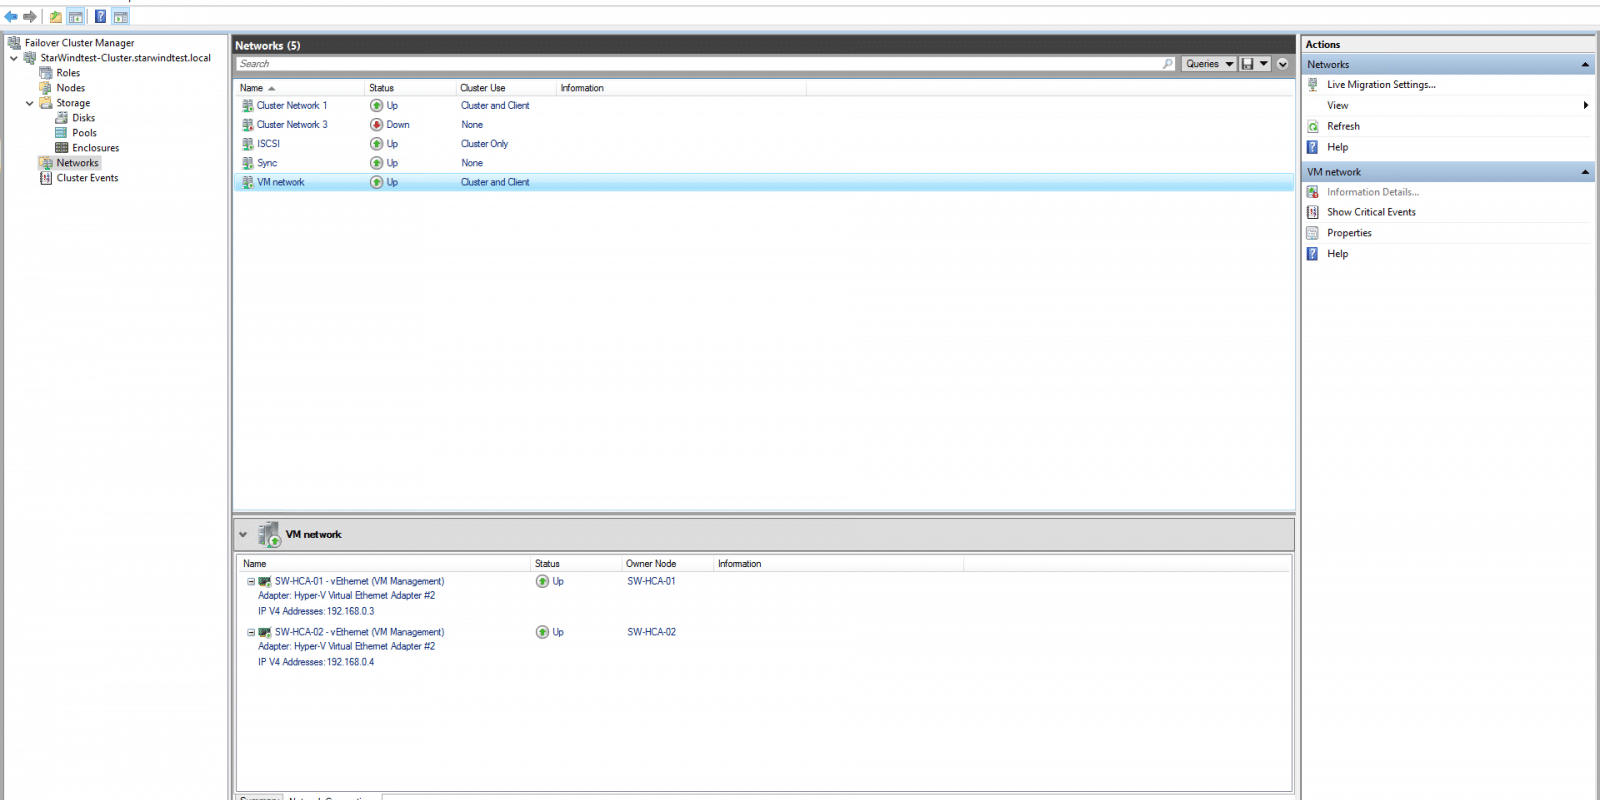The image size is (1600, 800).
Task: Click the Information Details icon in Actions pane
Action: (x=1313, y=192)
